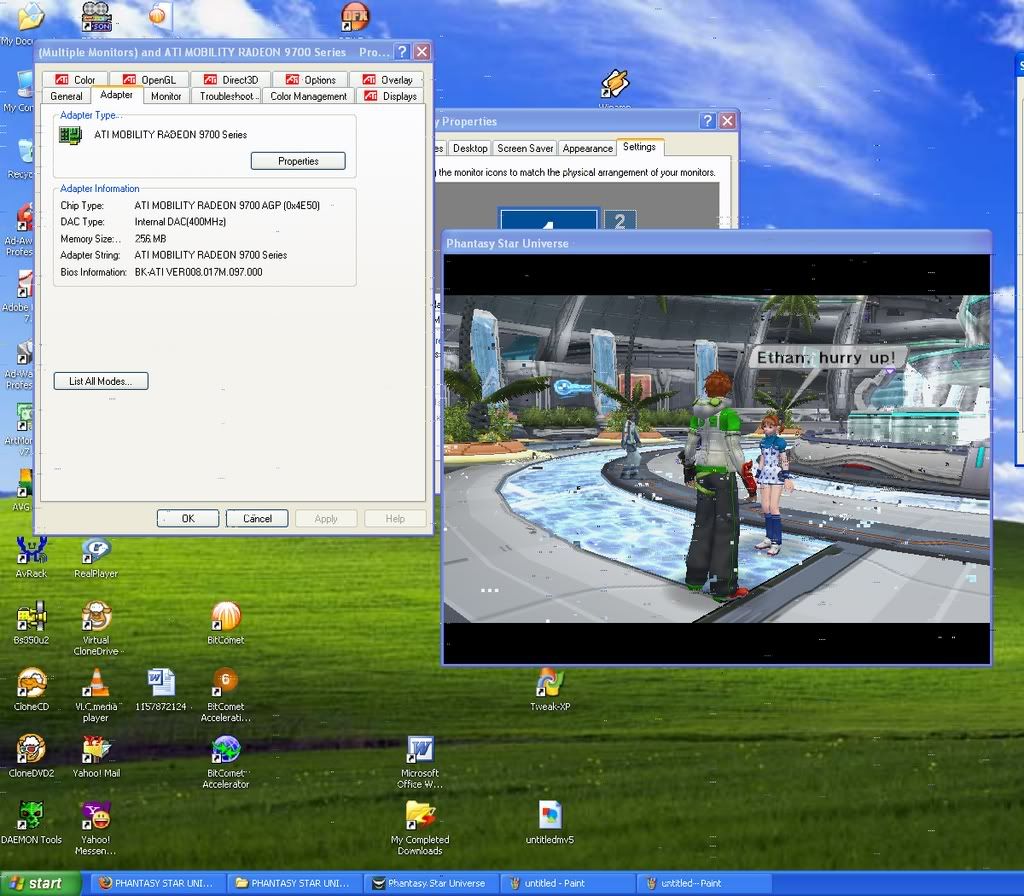
Task: Click the ATI adapter card icon
Action: coord(71,135)
